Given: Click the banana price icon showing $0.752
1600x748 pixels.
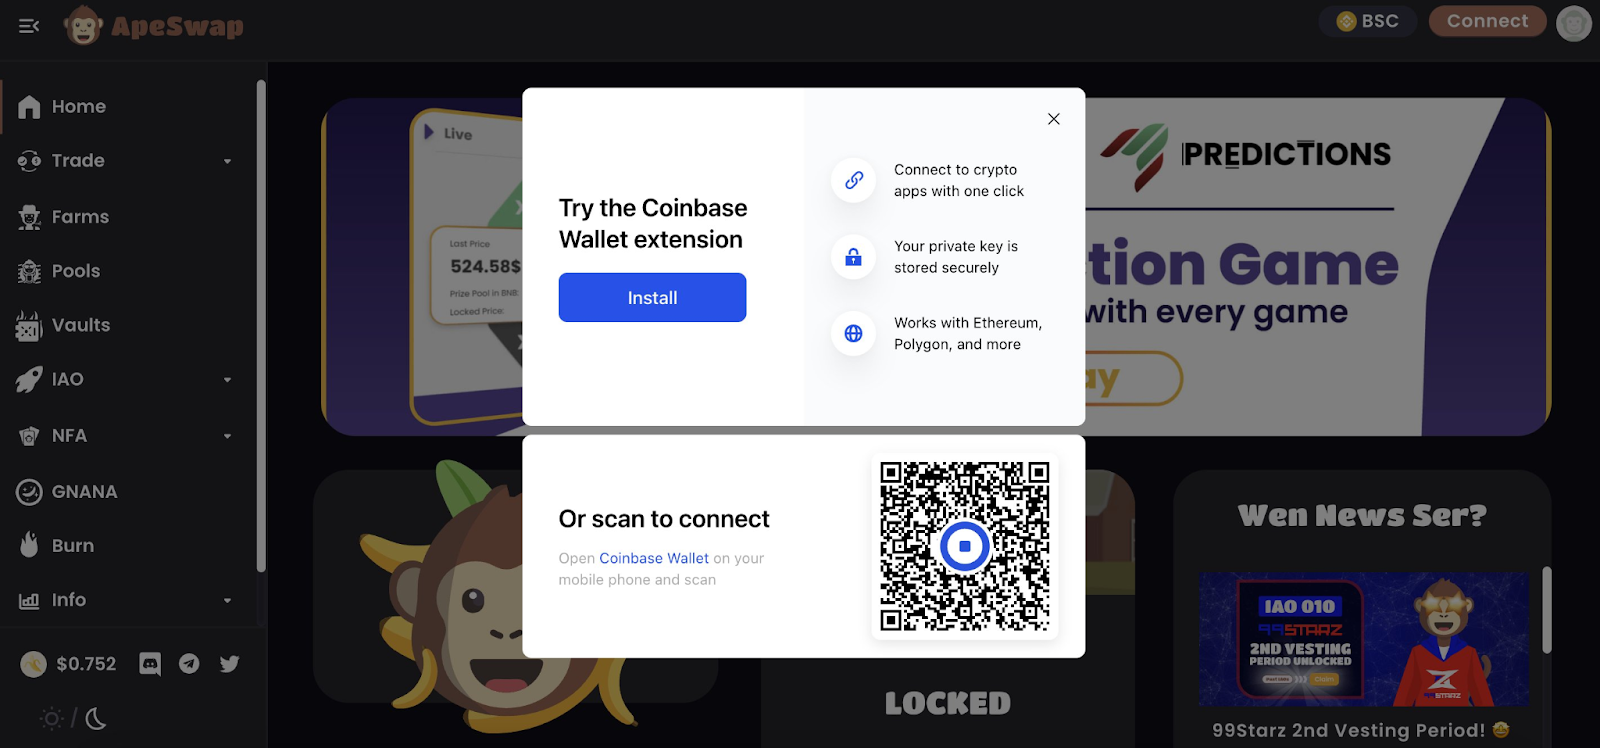Looking at the screenshot, I should tap(34, 664).
